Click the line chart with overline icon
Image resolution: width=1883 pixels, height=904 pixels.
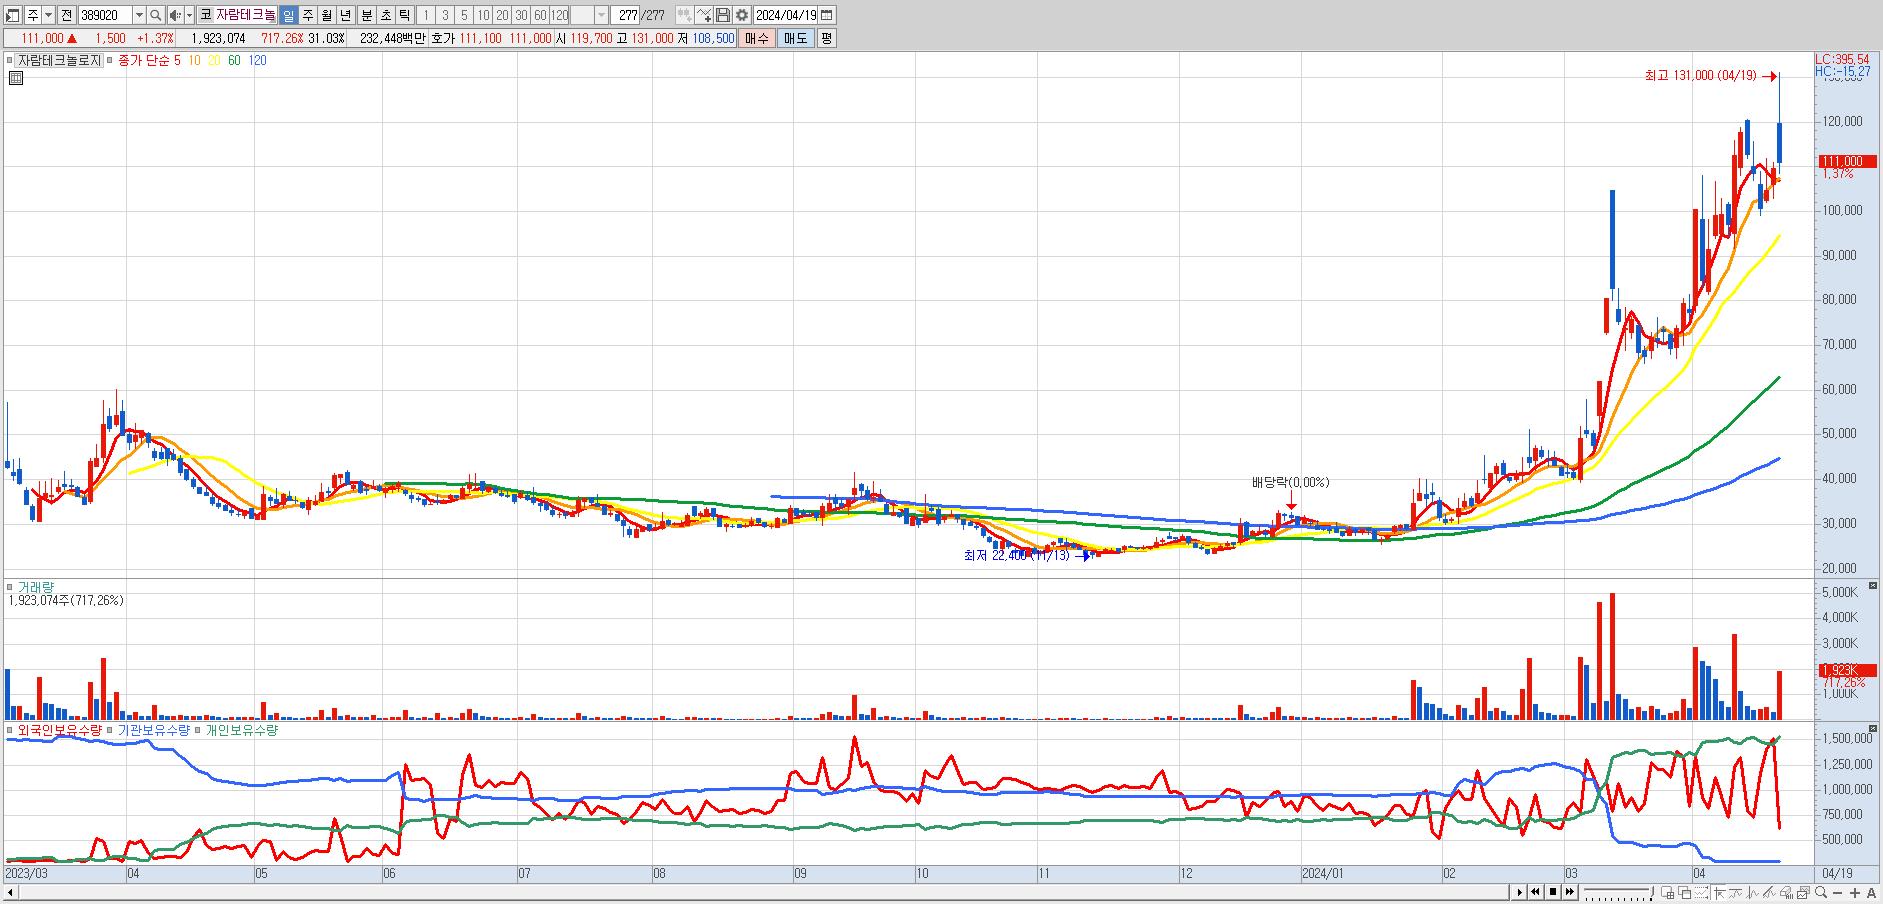pos(1735,892)
